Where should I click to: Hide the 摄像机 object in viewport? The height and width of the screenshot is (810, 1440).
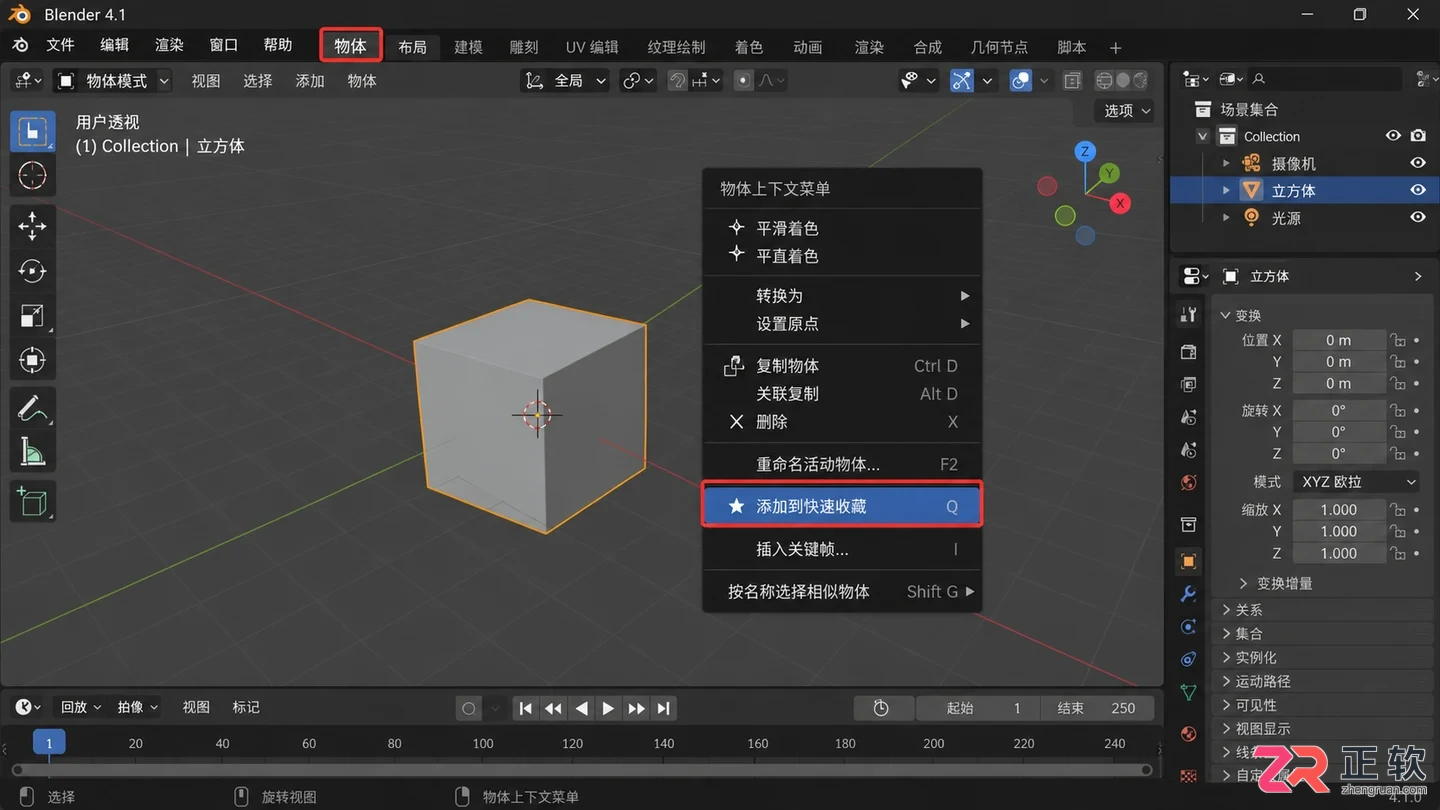tap(1417, 163)
